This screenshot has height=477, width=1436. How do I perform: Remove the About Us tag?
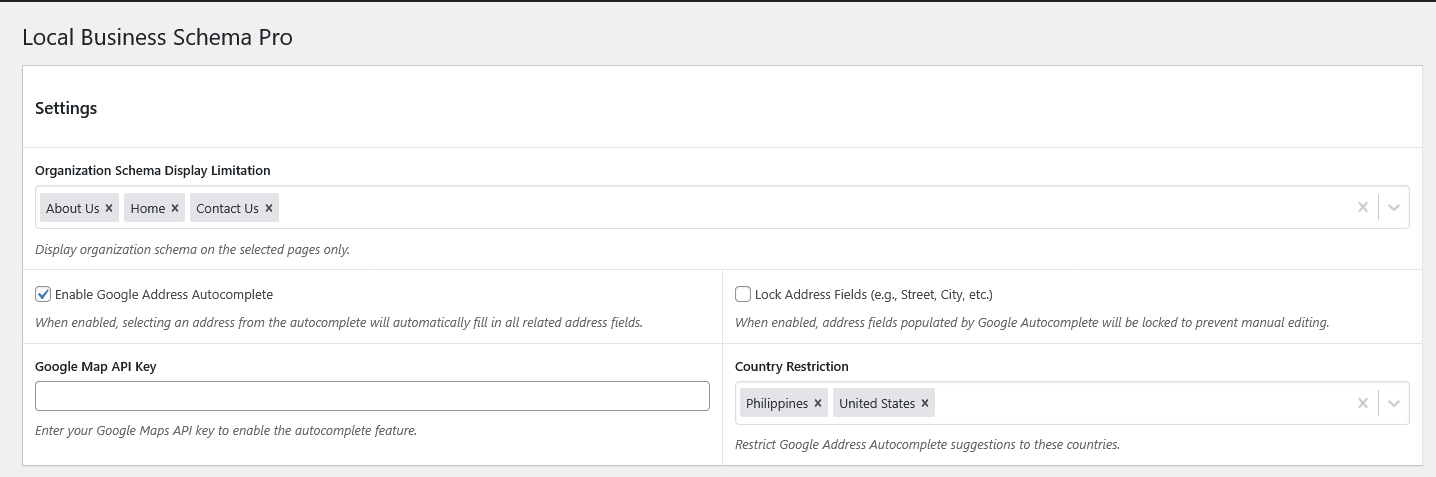click(109, 208)
